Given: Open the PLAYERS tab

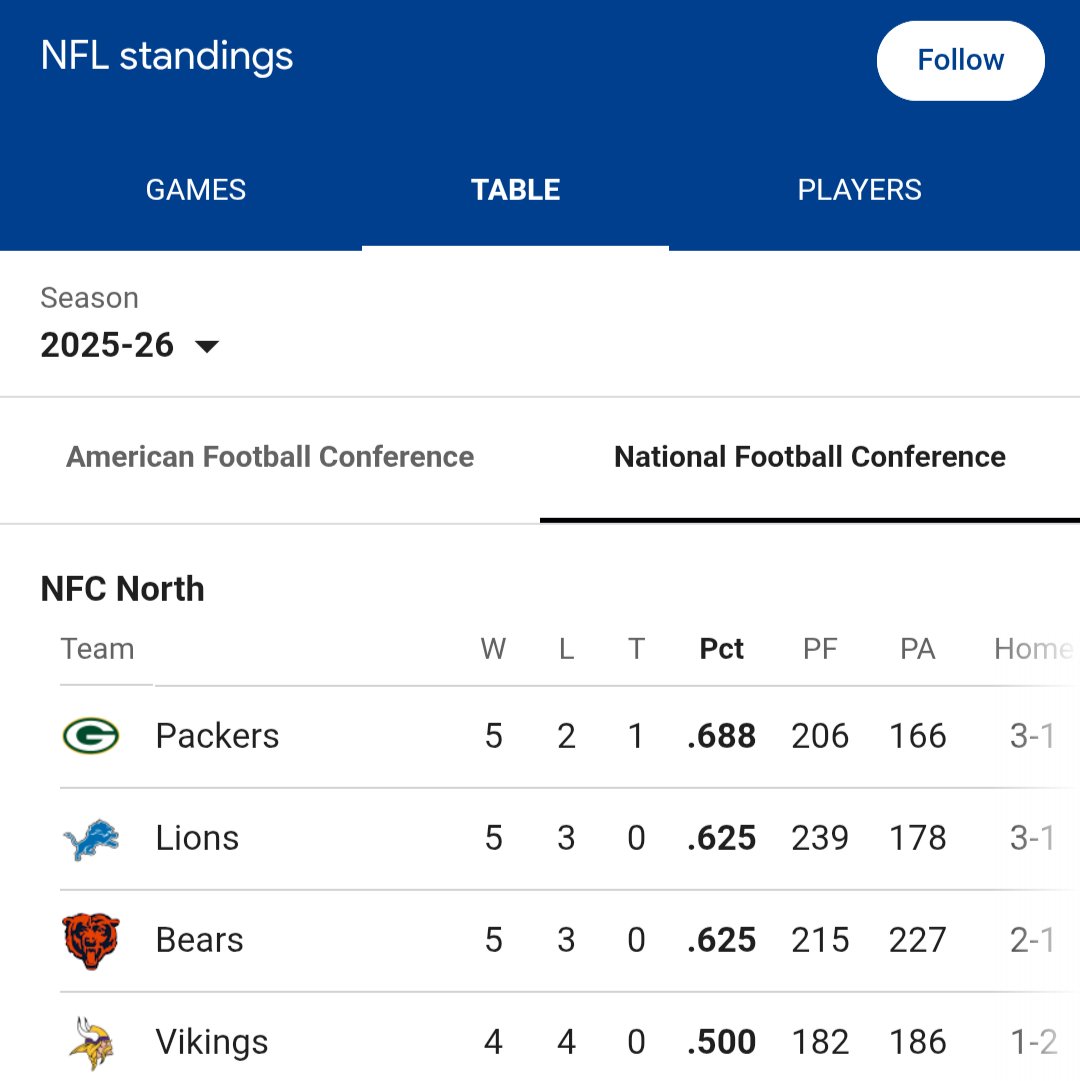Looking at the screenshot, I should 859,190.
